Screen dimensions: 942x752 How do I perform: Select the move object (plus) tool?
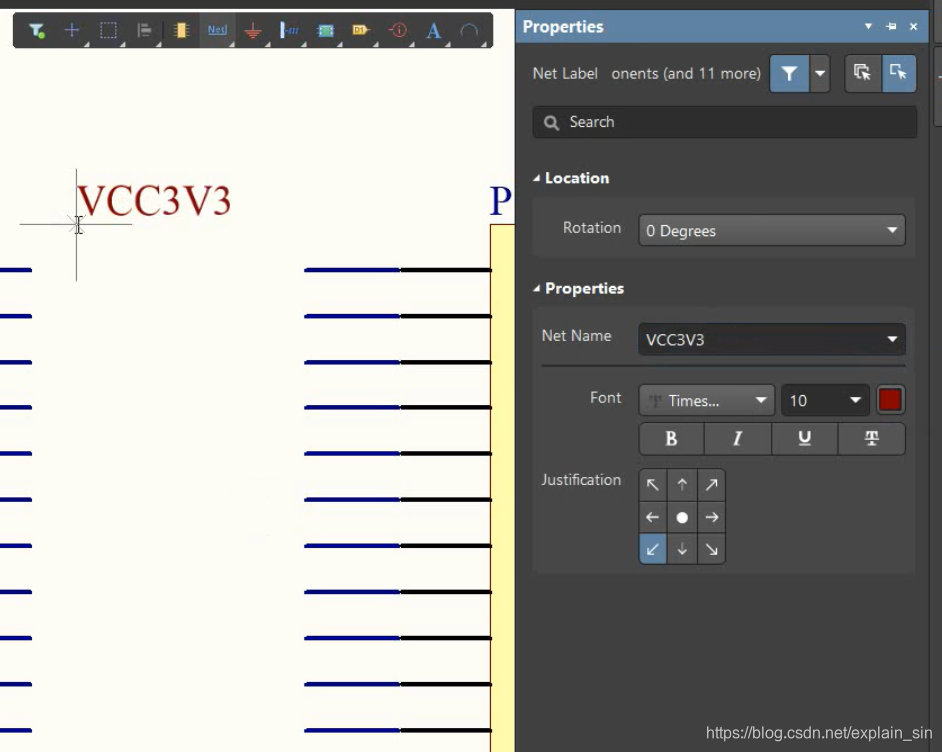72,29
